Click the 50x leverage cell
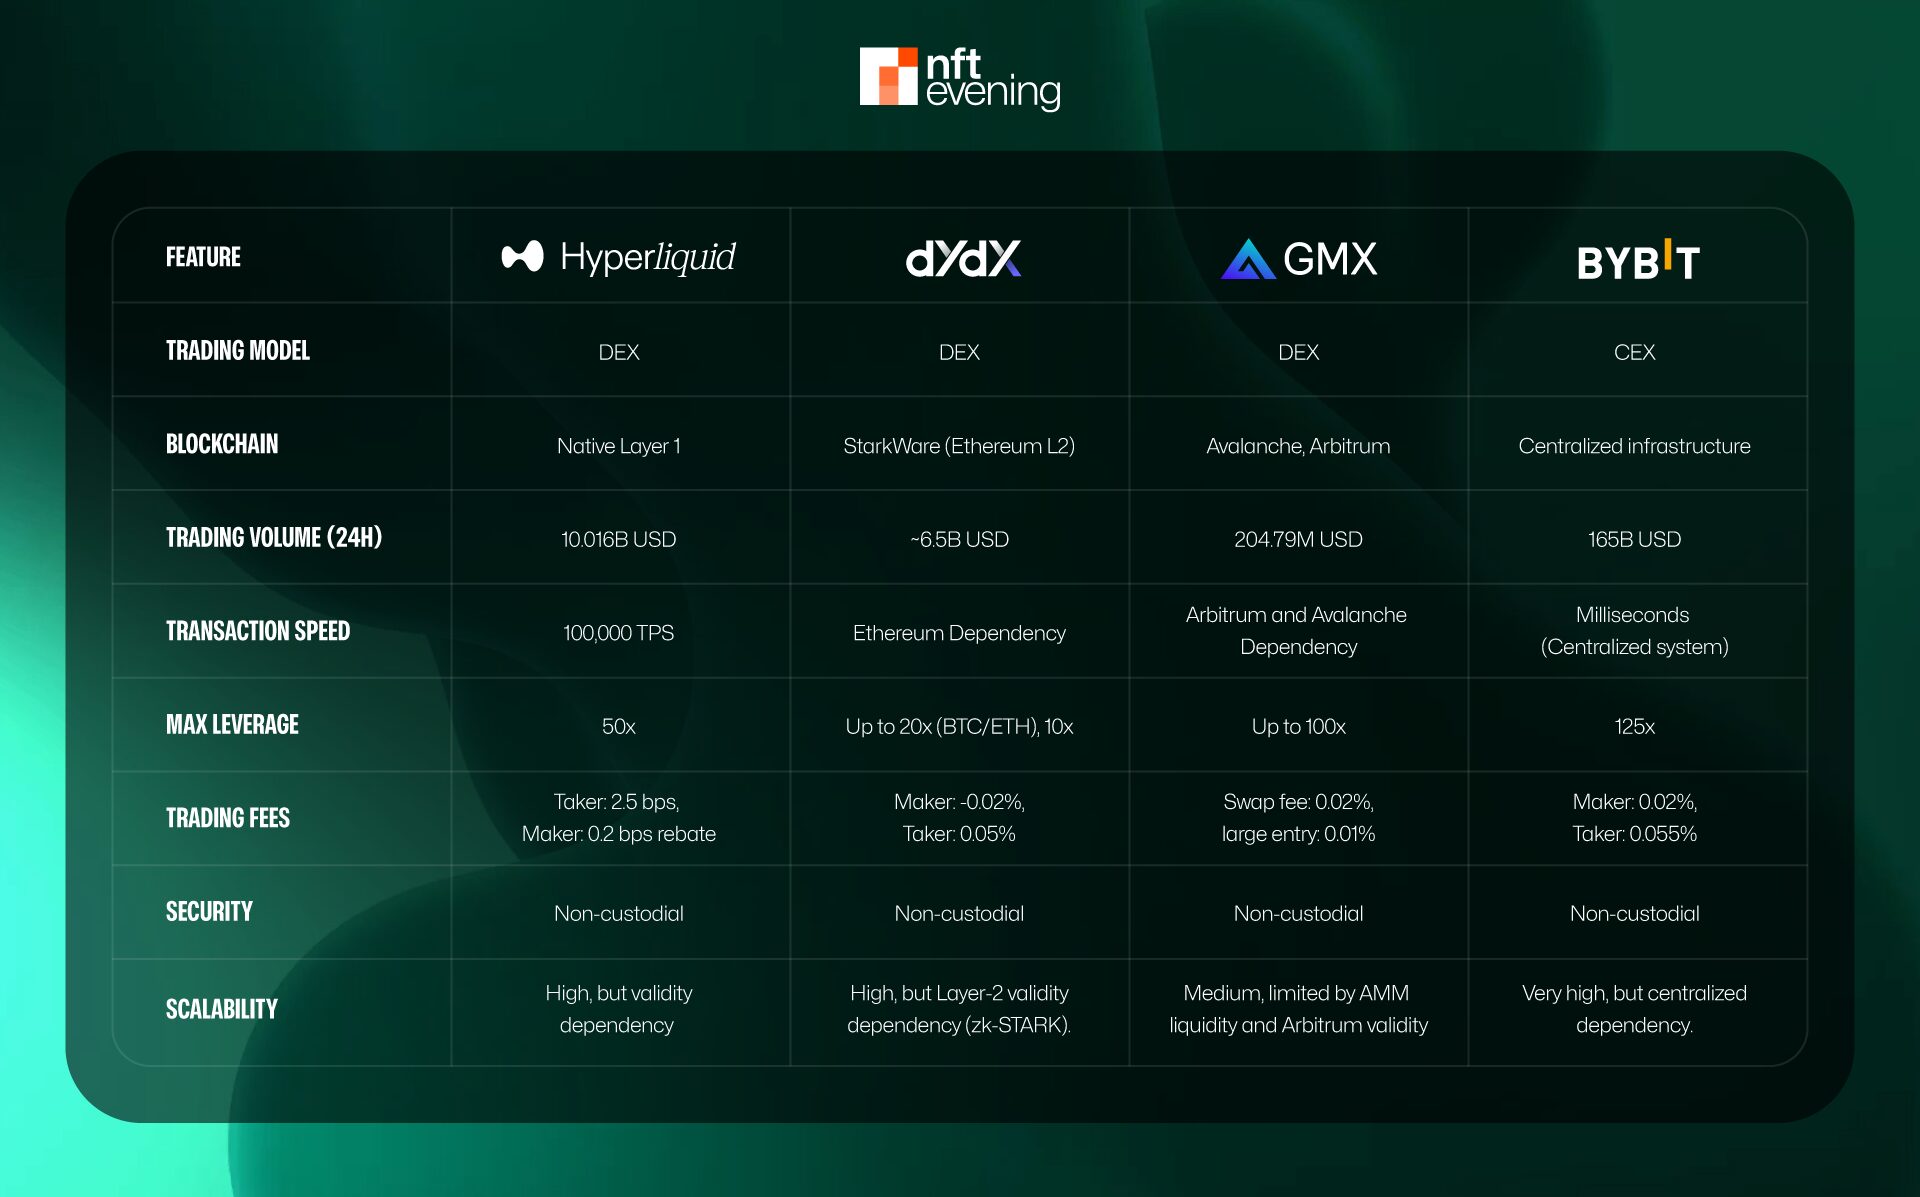Image resolution: width=1920 pixels, height=1197 pixels. coord(619,726)
